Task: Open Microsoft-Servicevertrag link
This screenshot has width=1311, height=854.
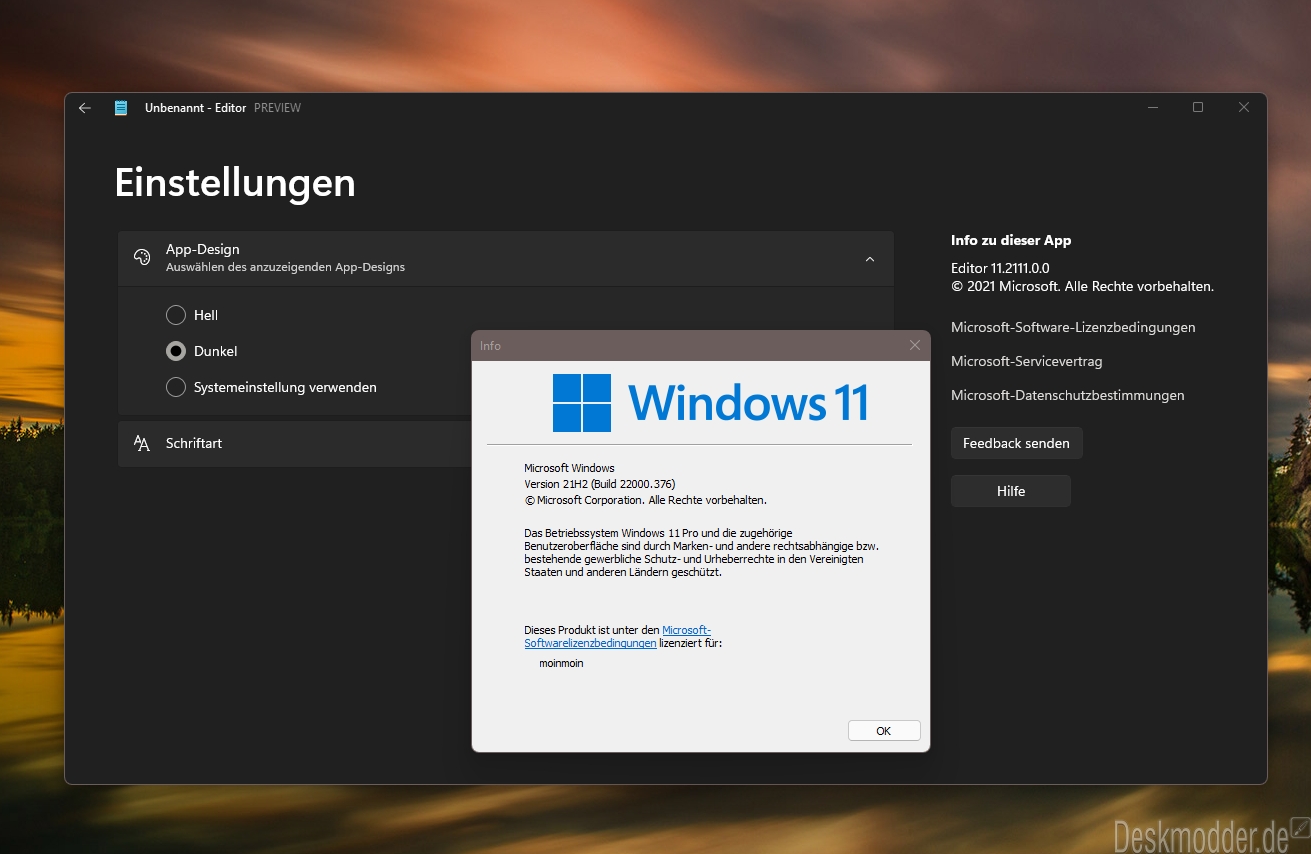Action: pos(1026,361)
